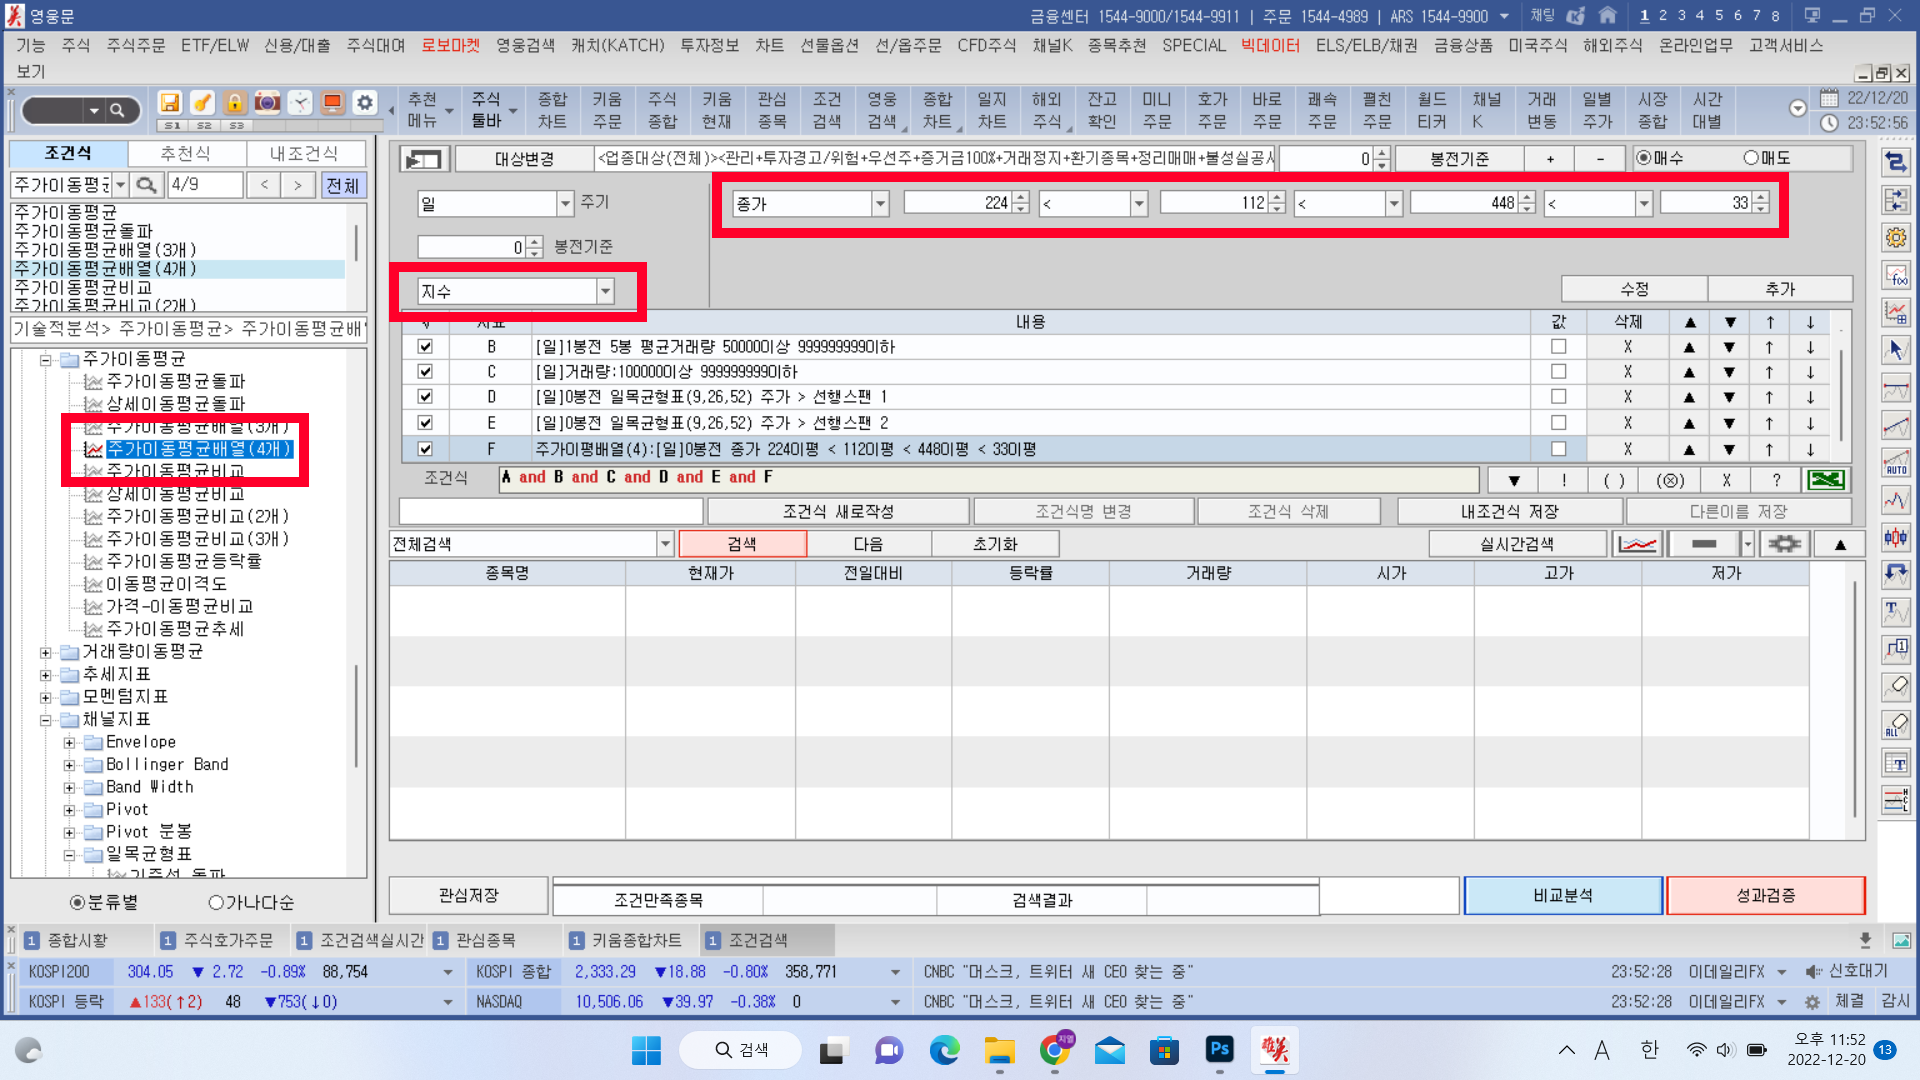Uncheck condition row F checkbox
Screen dimensions: 1920x1080
425,449
